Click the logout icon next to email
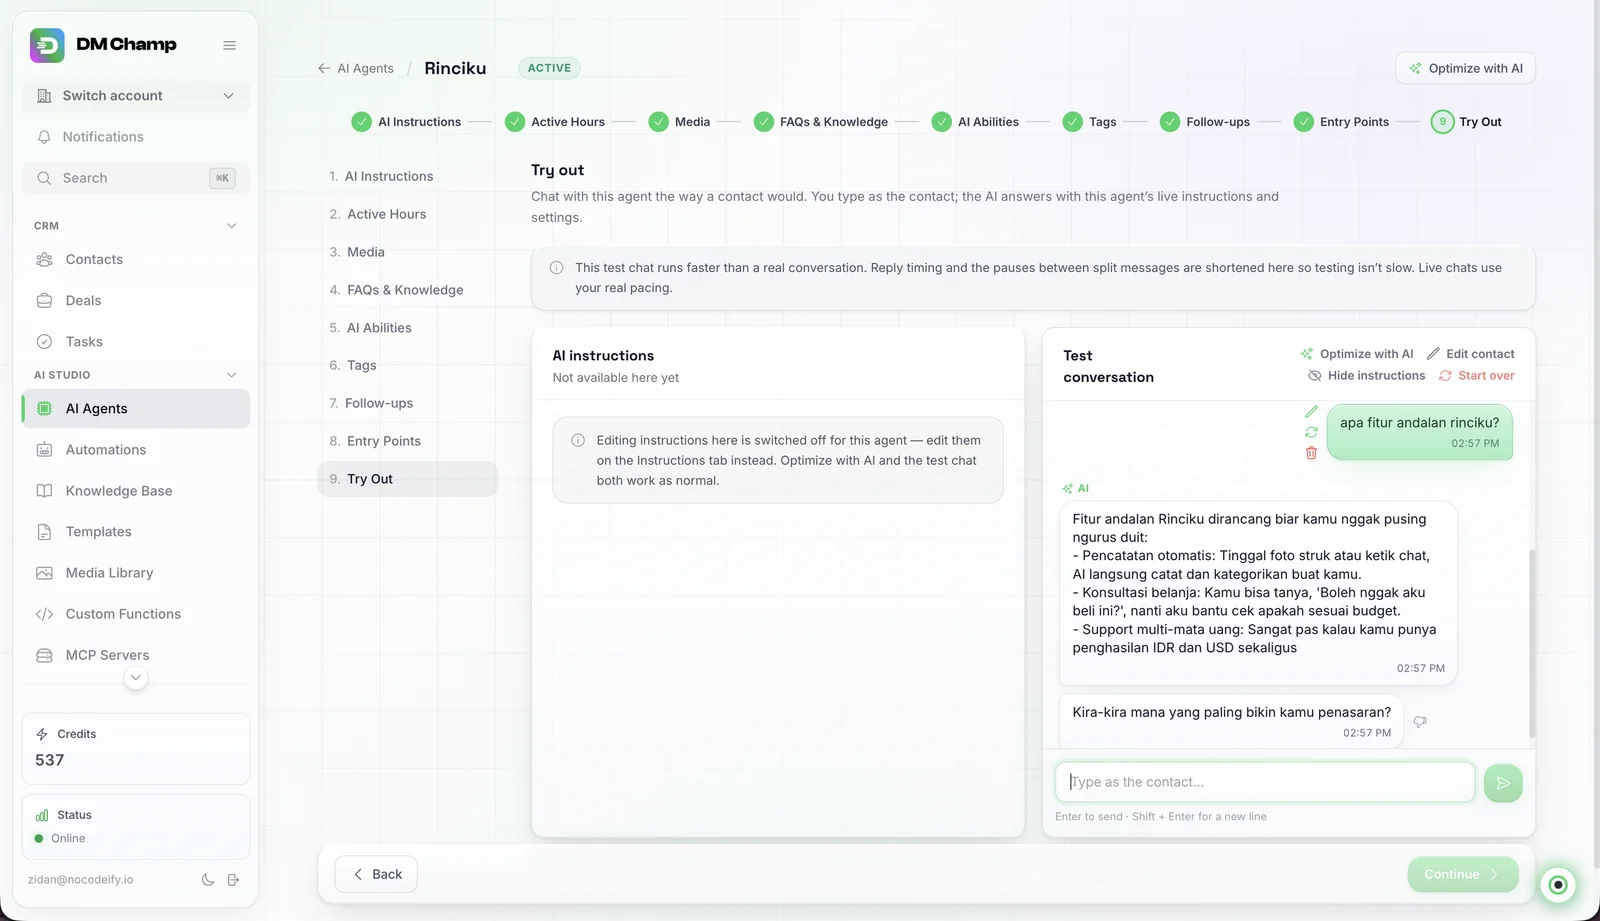The height and width of the screenshot is (921, 1600). [x=233, y=880]
